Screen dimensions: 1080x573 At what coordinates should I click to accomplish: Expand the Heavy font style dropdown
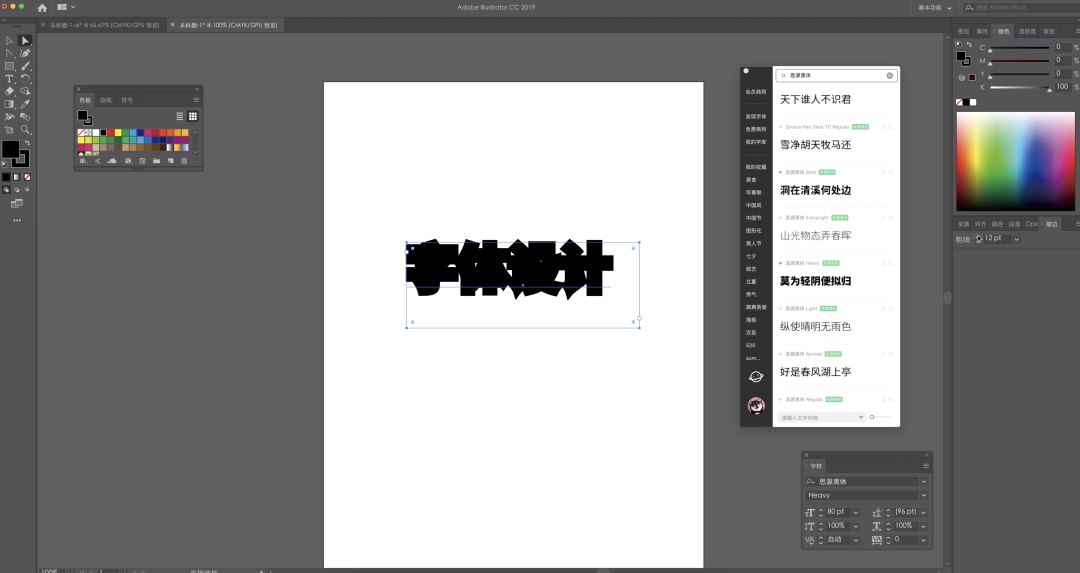click(x=923, y=495)
